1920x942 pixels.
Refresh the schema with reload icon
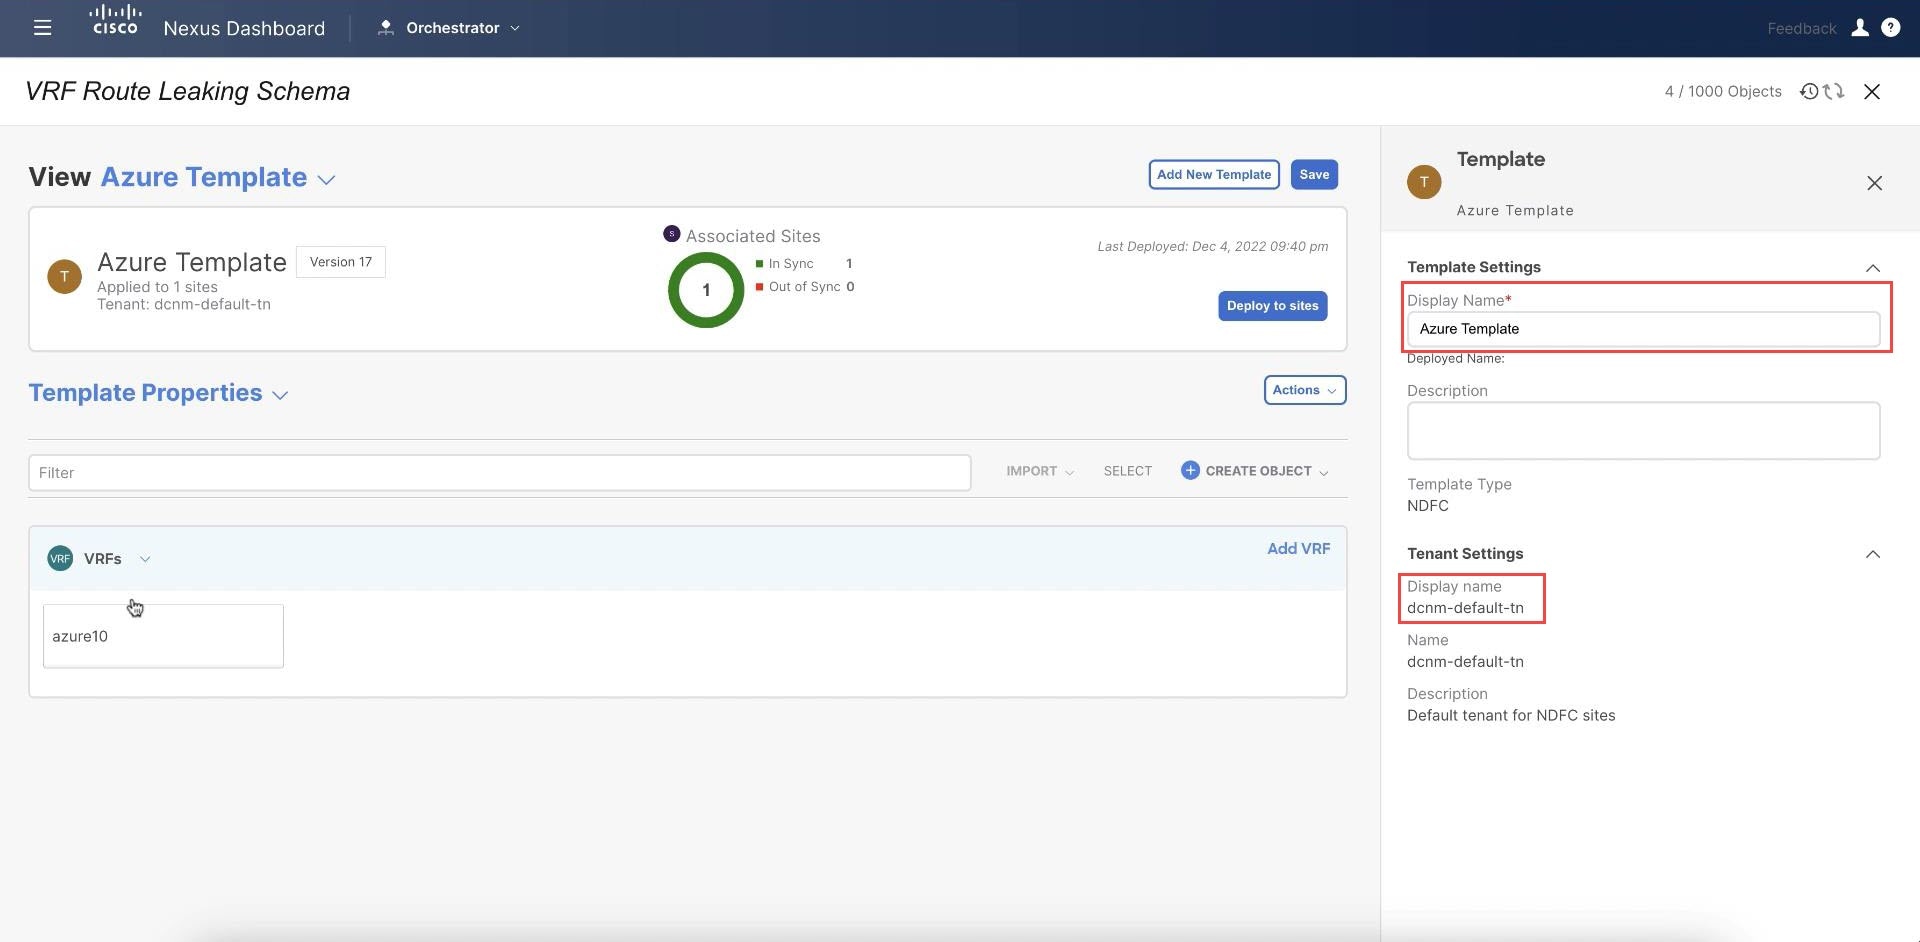pos(1834,91)
